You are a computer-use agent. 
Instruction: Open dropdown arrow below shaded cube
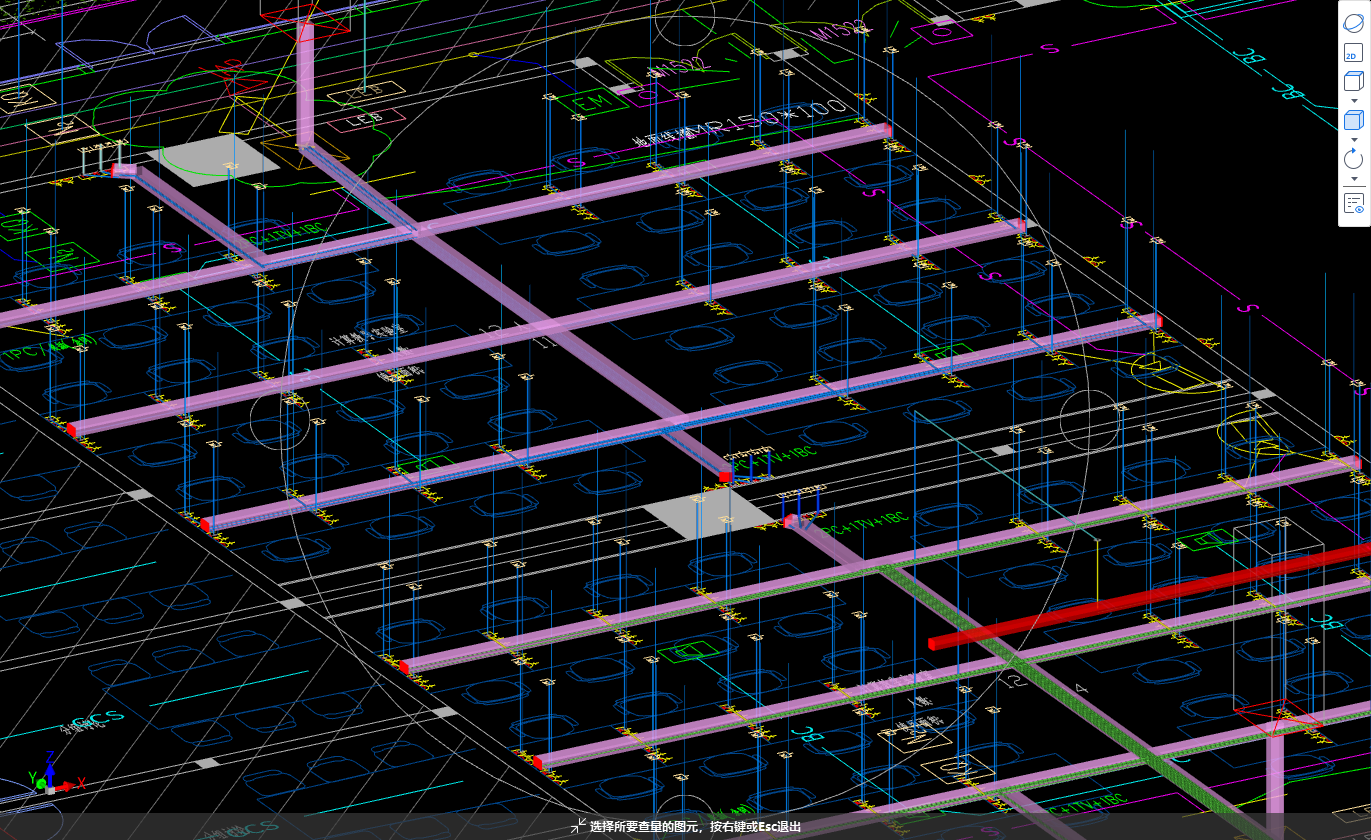[1353, 139]
